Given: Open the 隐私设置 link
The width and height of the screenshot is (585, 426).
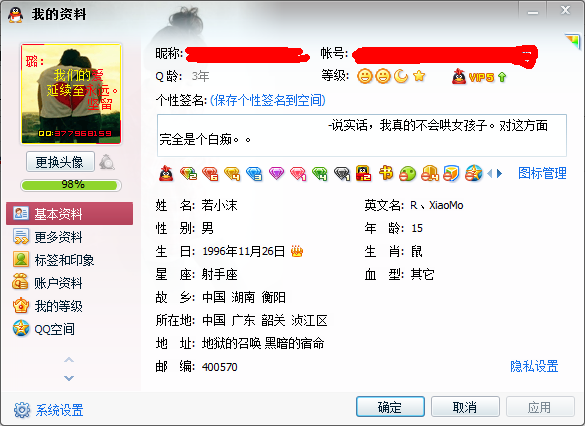Looking at the screenshot, I should 534,366.
